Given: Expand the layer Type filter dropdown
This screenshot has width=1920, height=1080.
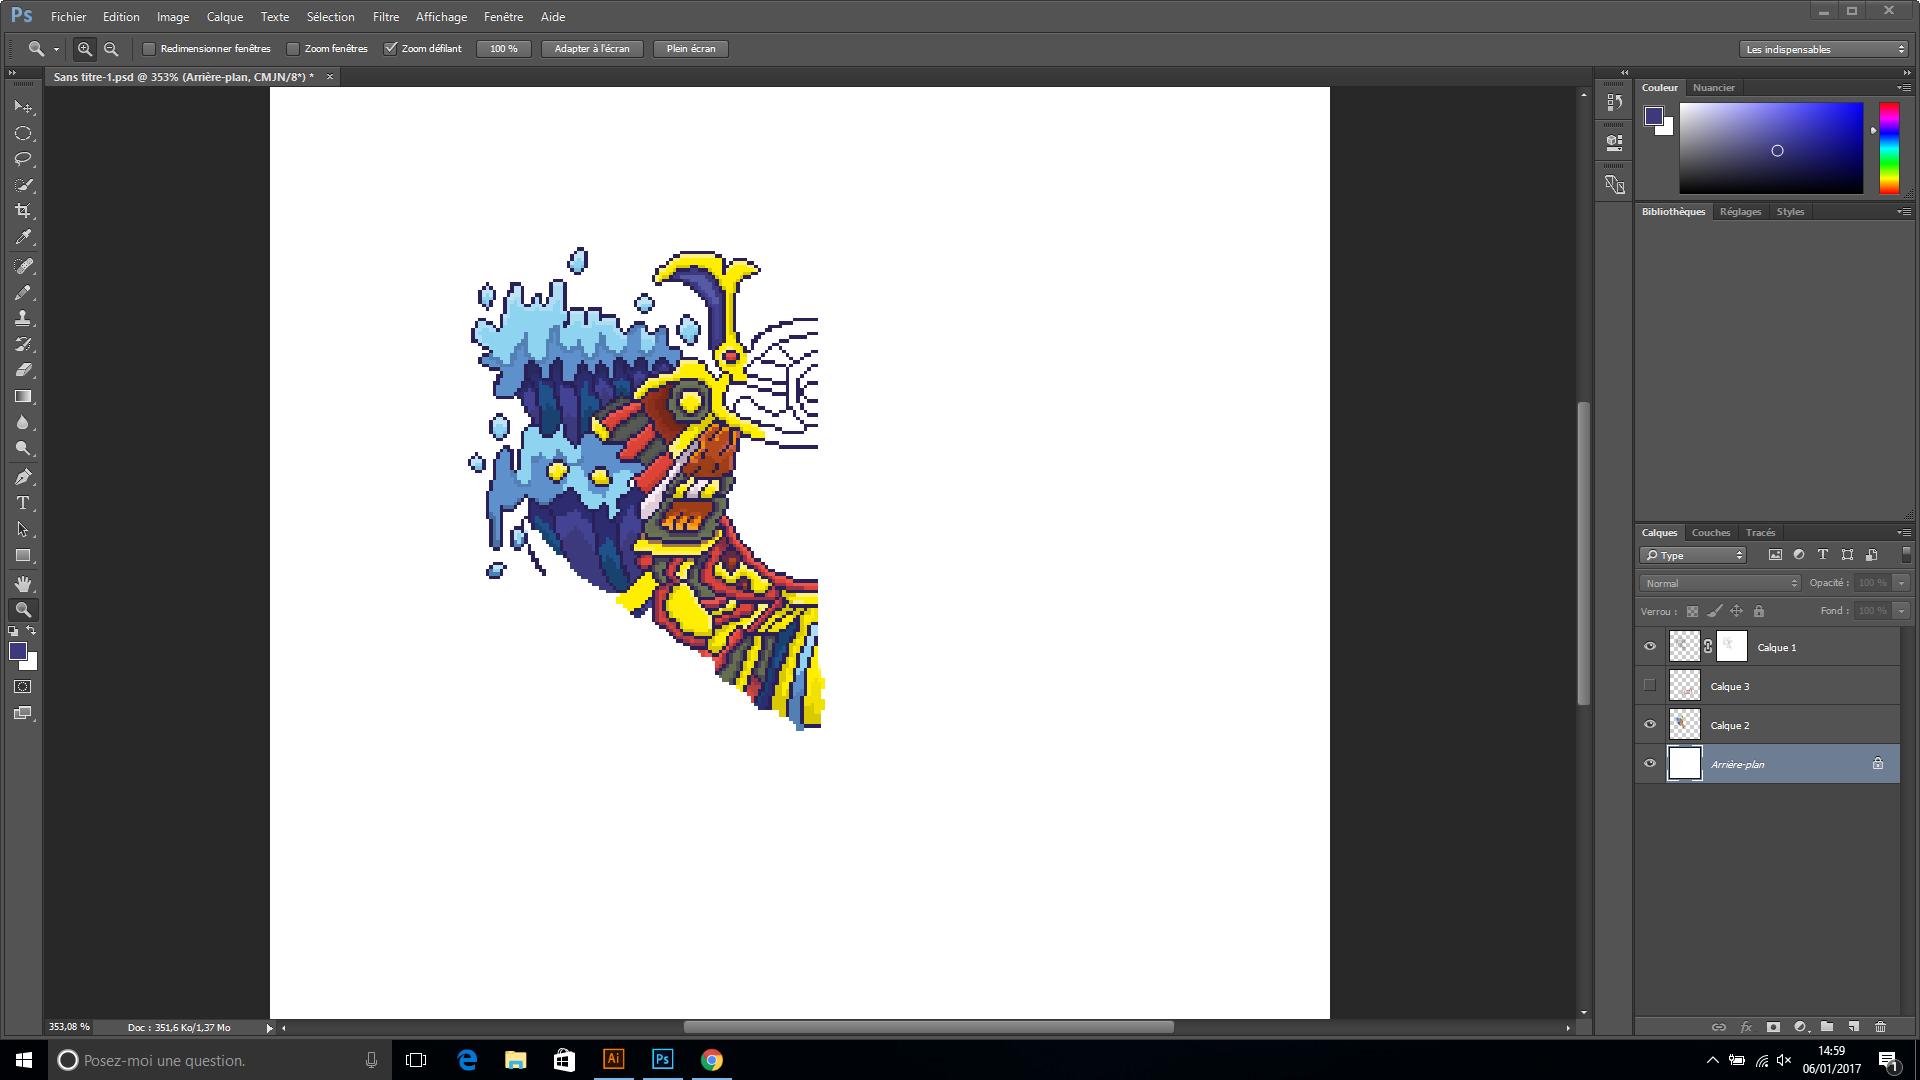Looking at the screenshot, I should click(1693, 555).
